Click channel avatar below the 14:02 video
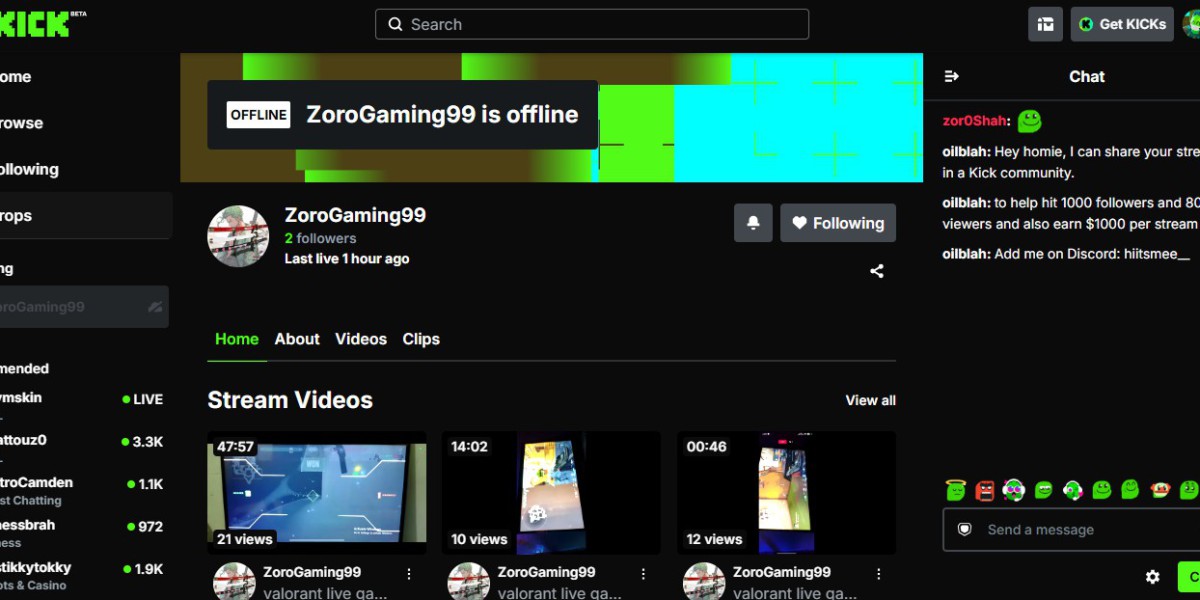Viewport: 1200px width, 600px height. point(468,582)
